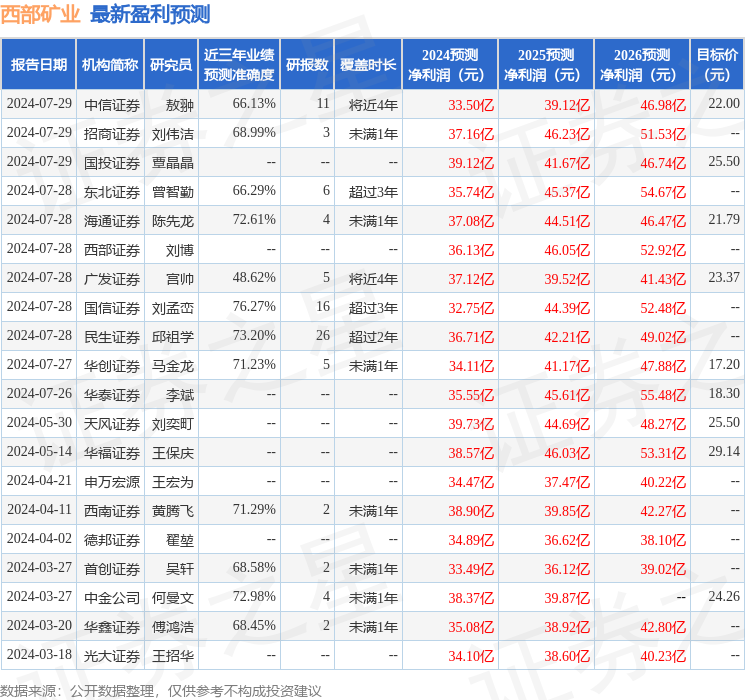Screen dimensions: 745x700
Task: Click 民生证券's report count 26
Action: click(x=323, y=336)
